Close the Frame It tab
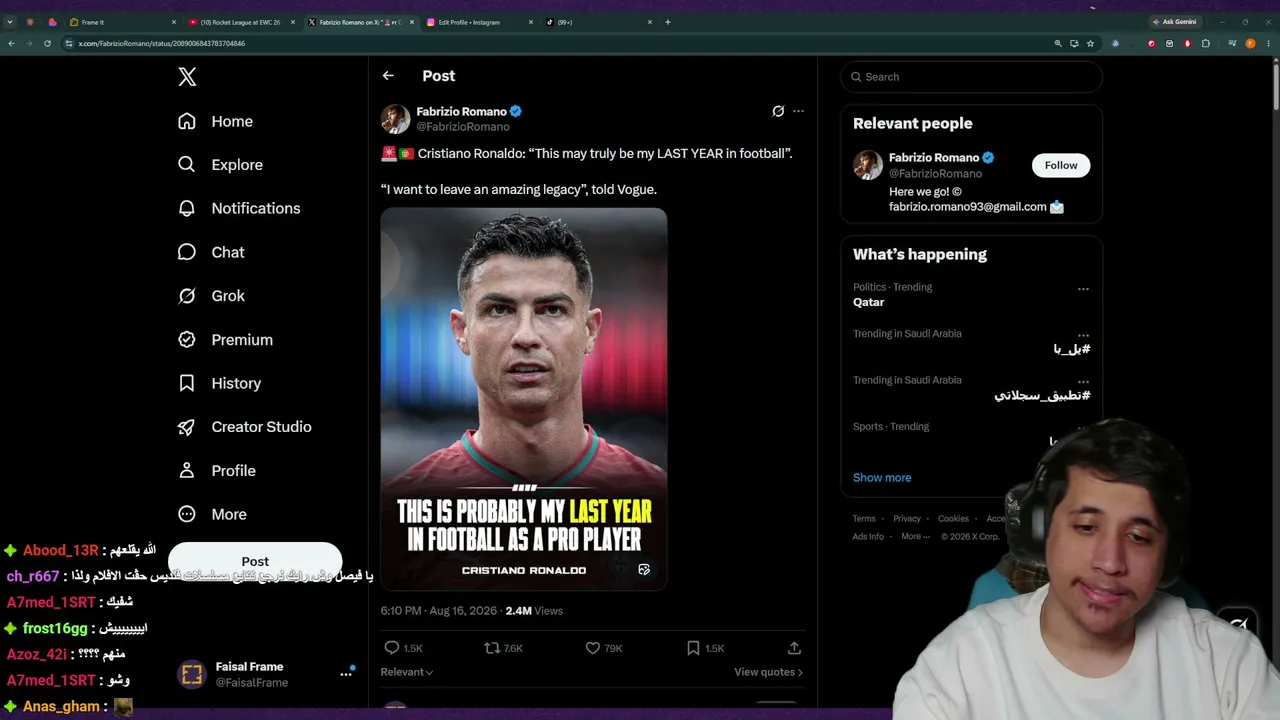This screenshot has width=1280, height=720. coord(174,22)
